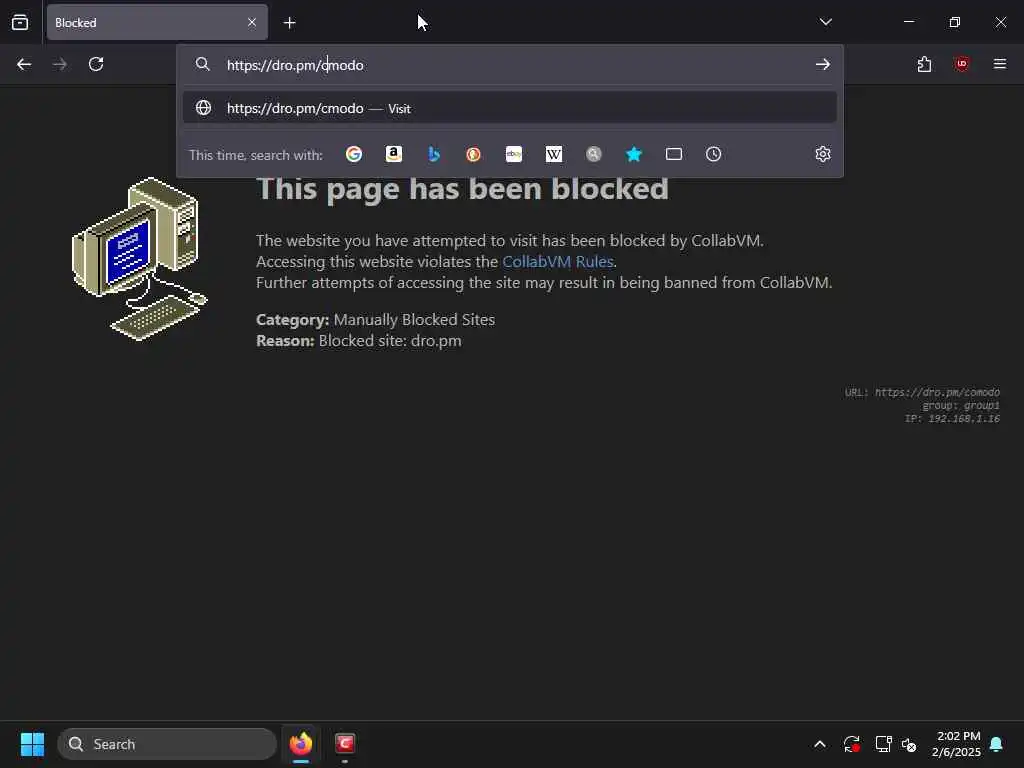Click the 'IP: 192.168.1.16' text
Screen dimensions: 1024x768
click(x=952, y=419)
